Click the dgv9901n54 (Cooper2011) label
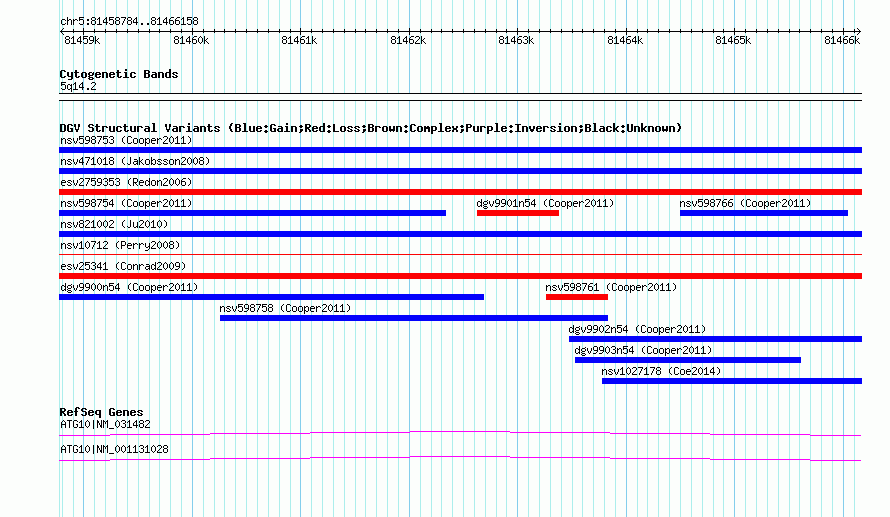This screenshot has height=517, width=890. point(545,203)
